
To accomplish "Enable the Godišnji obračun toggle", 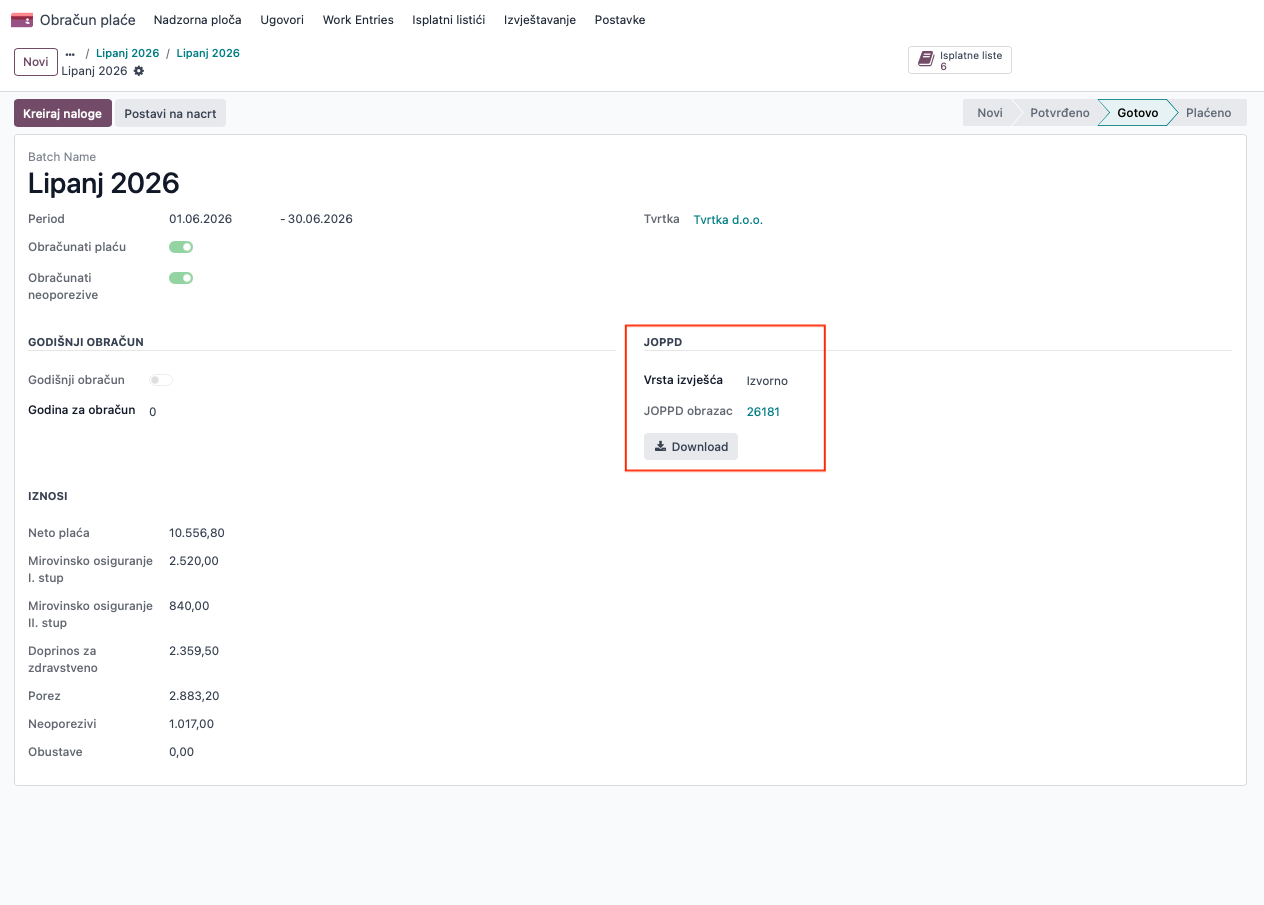I will (x=161, y=380).
